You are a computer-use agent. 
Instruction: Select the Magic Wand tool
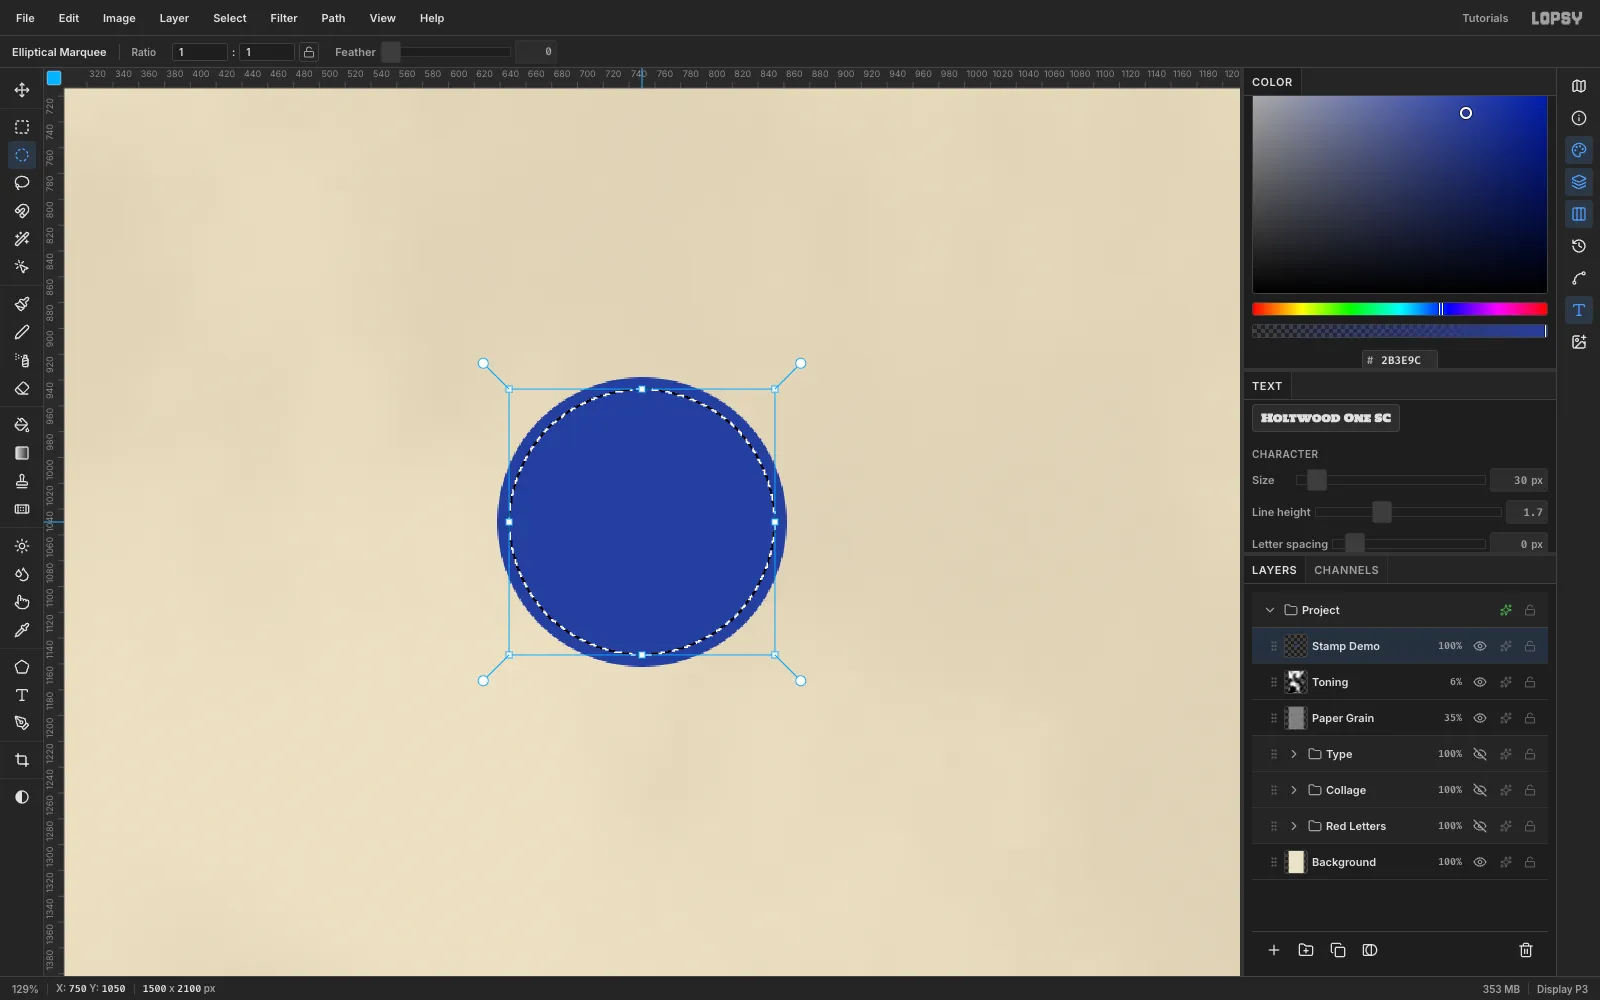pos(22,239)
